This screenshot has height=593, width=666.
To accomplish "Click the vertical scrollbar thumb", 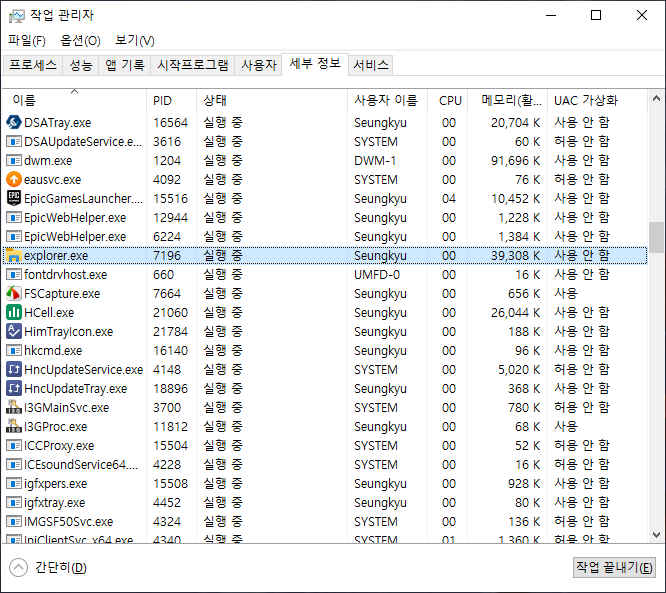I will [656, 238].
